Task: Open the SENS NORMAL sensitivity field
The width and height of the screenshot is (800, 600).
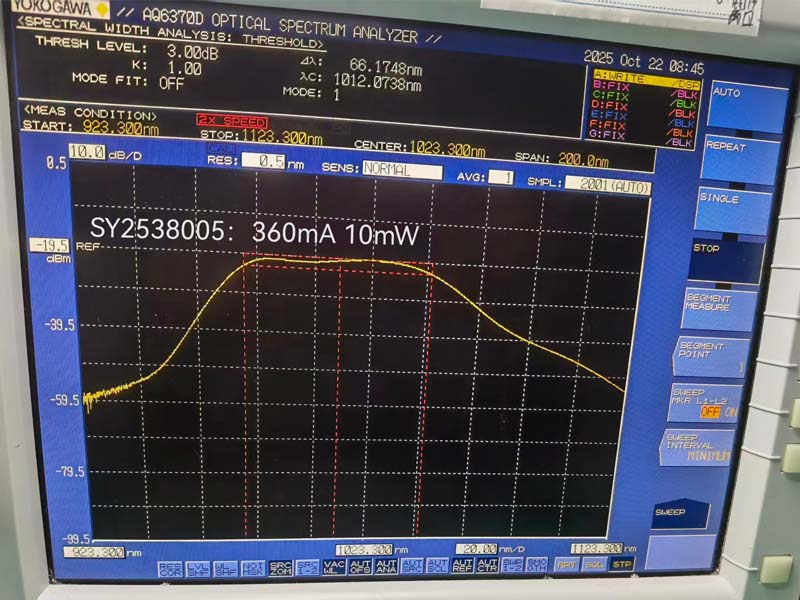Action: point(401,170)
